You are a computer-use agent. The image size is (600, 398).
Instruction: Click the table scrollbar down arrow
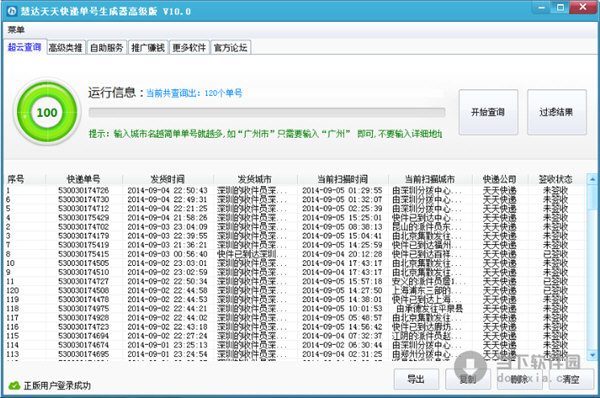click(x=592, y=355)
